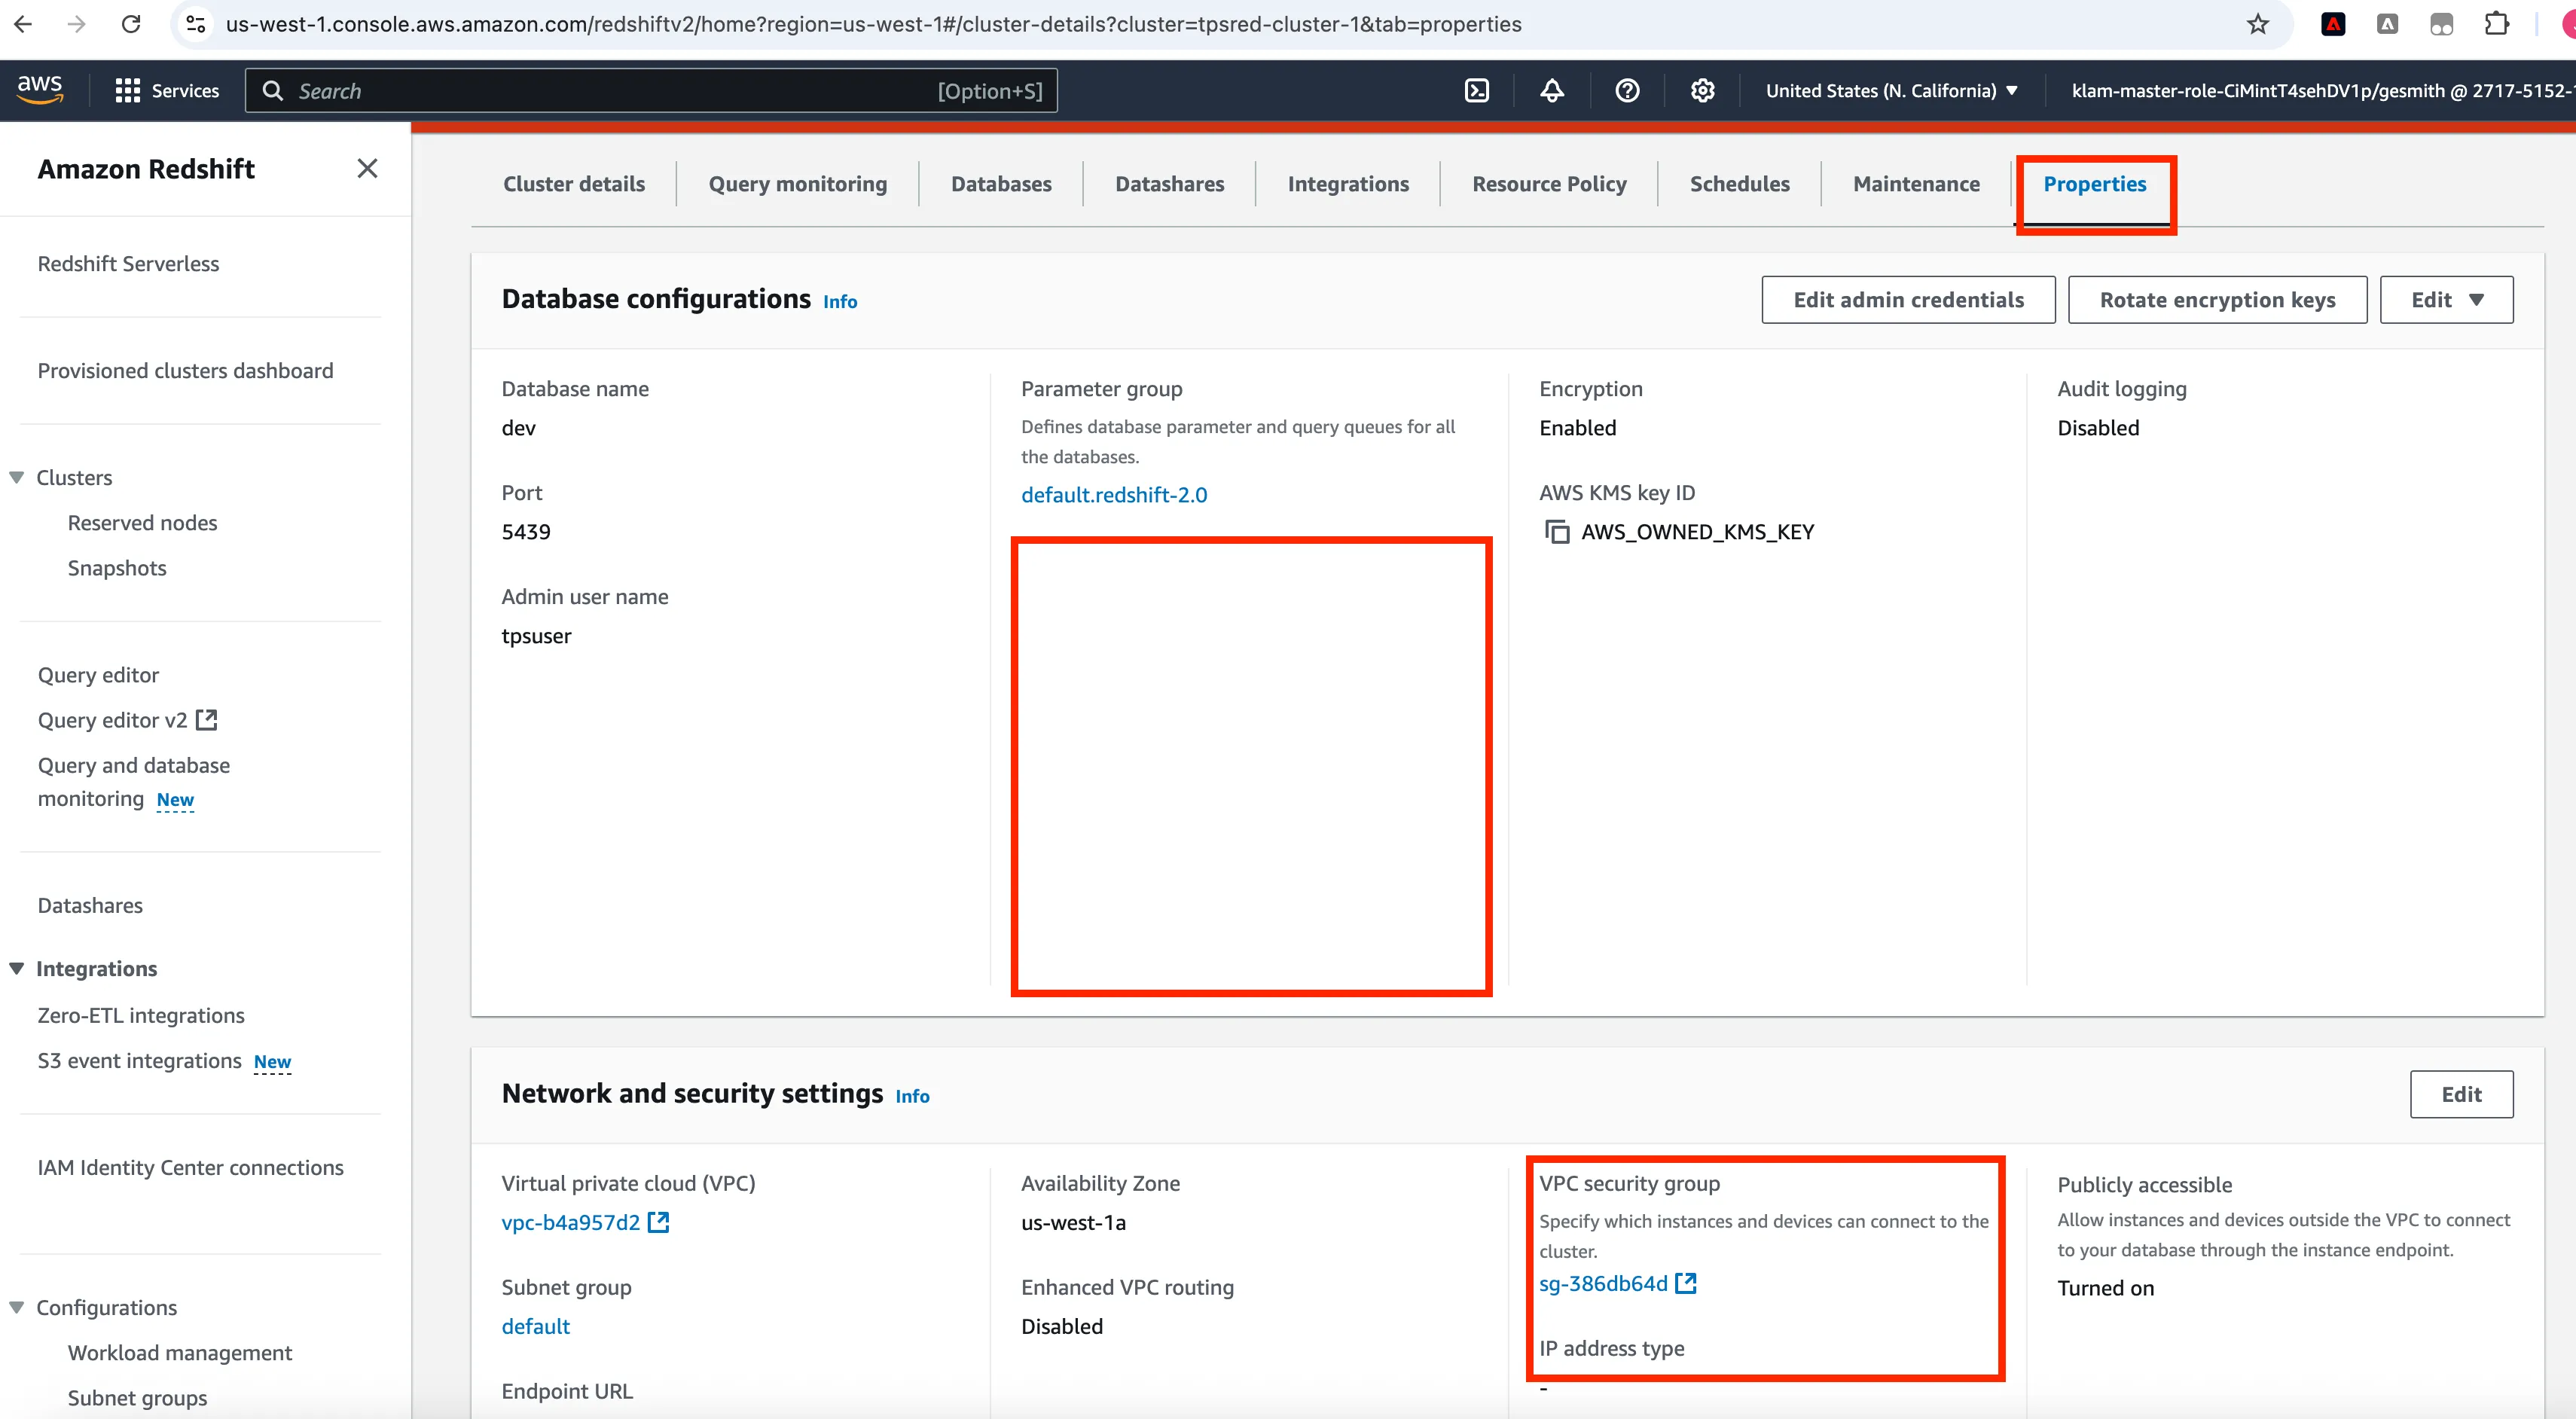Select the Properties tab
Viewport: 2576px width, 1419px height.
pyautogui.click(x=2095, y=184)
